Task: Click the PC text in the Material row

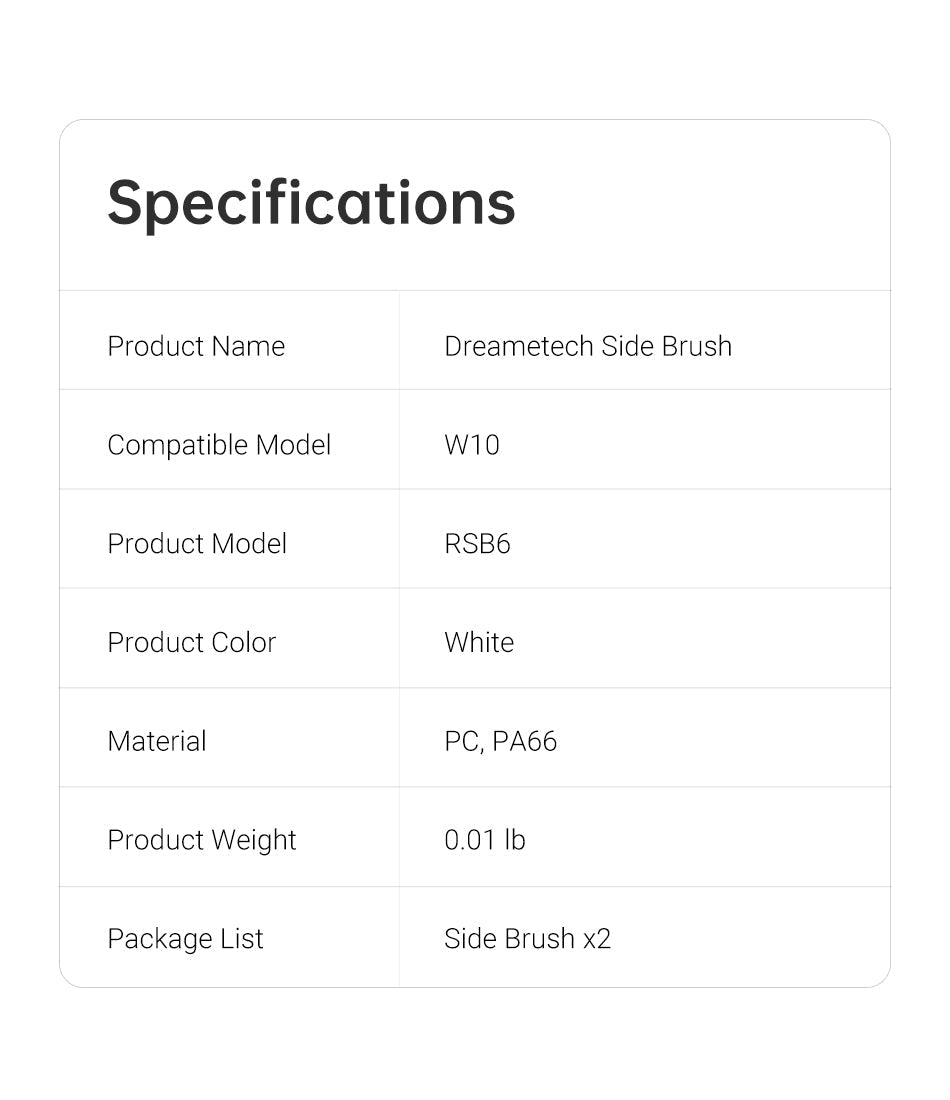Action: tap(461, 742)
